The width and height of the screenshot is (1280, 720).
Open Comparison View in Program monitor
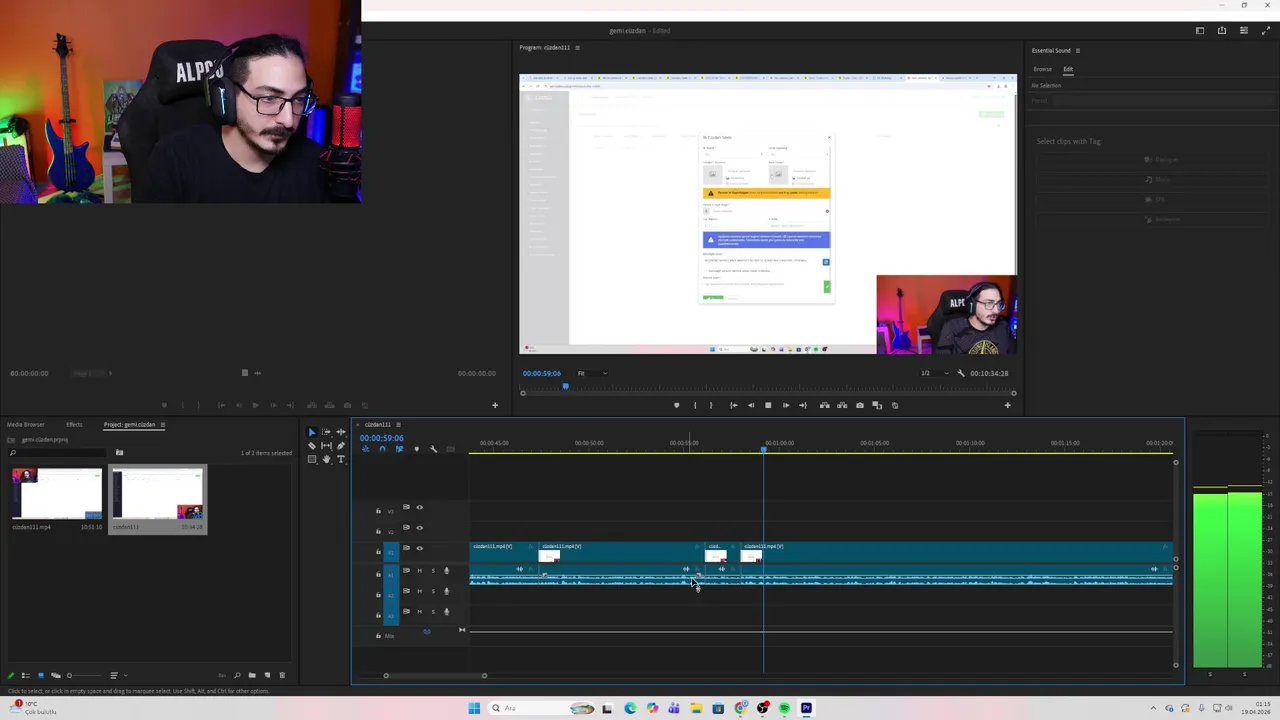877,405
